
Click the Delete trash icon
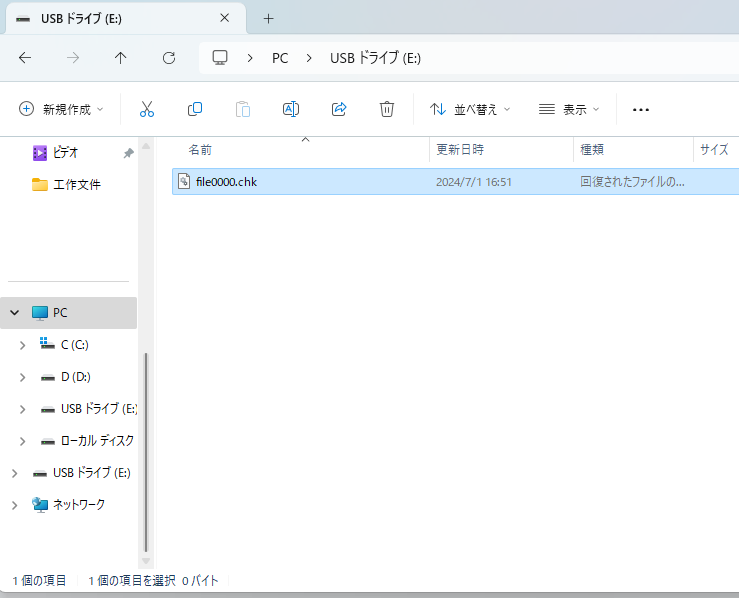pyautogui.click(x=386, y=109)
